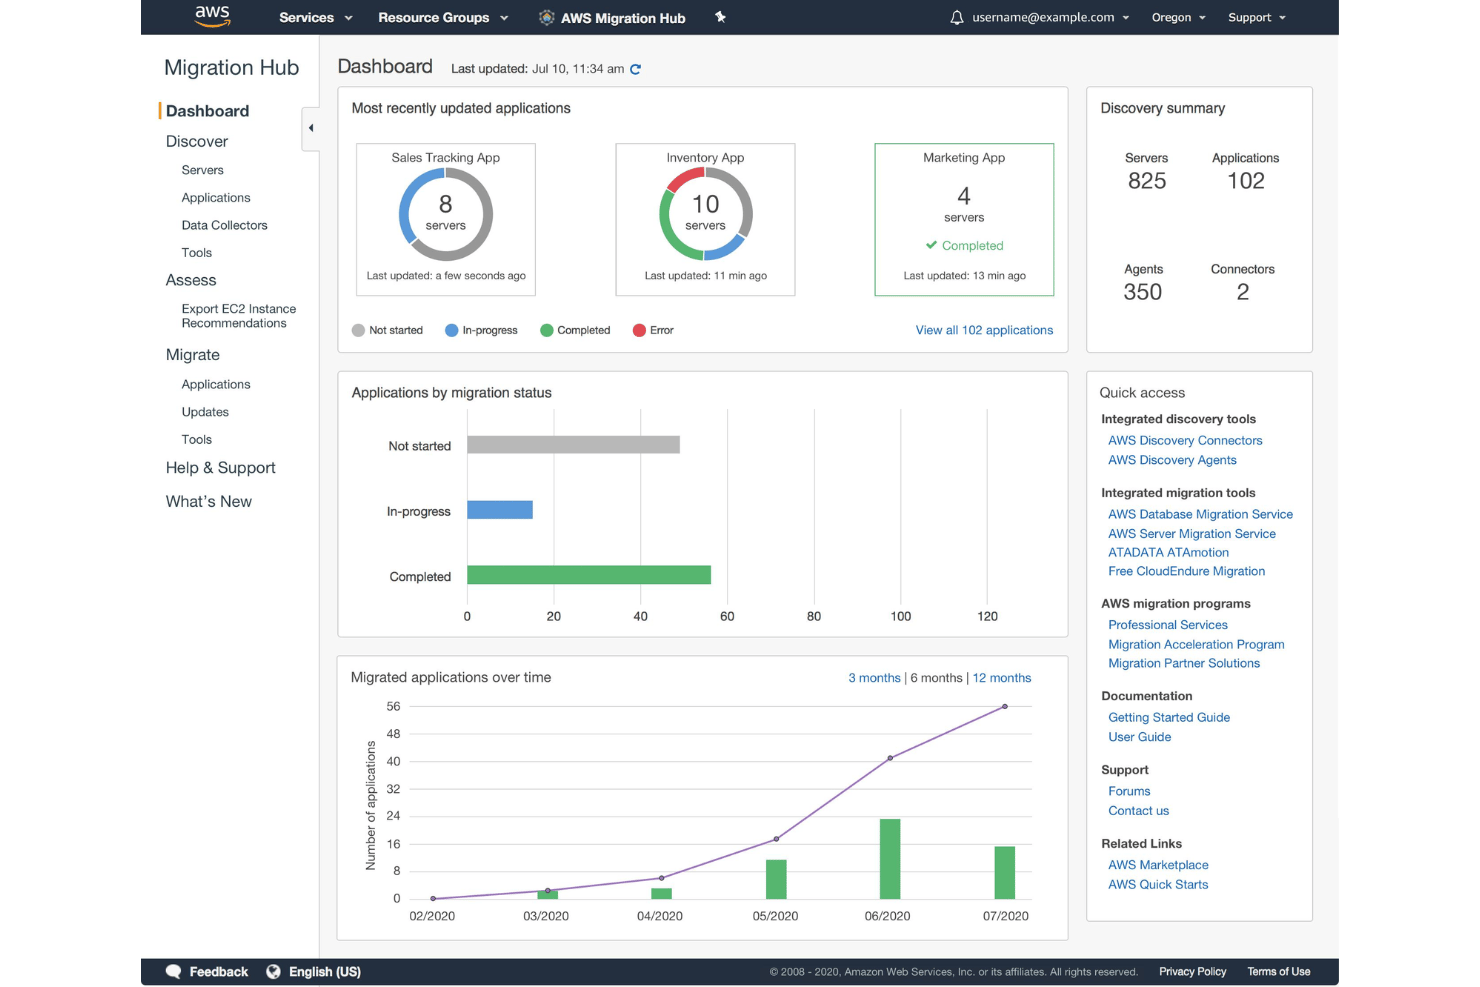
Task: Open AWS Discovery Connectors link
Action: tap(1185, 440)
